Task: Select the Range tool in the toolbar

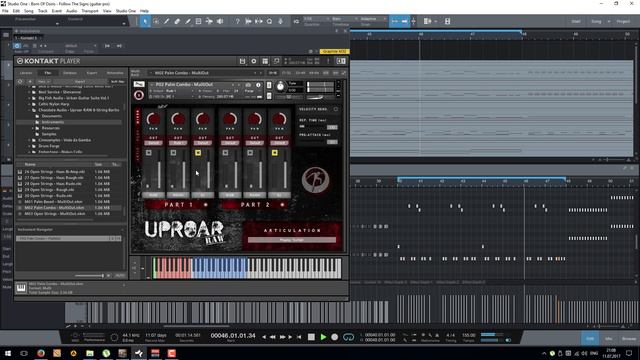Action: click(x=156, y=21)
